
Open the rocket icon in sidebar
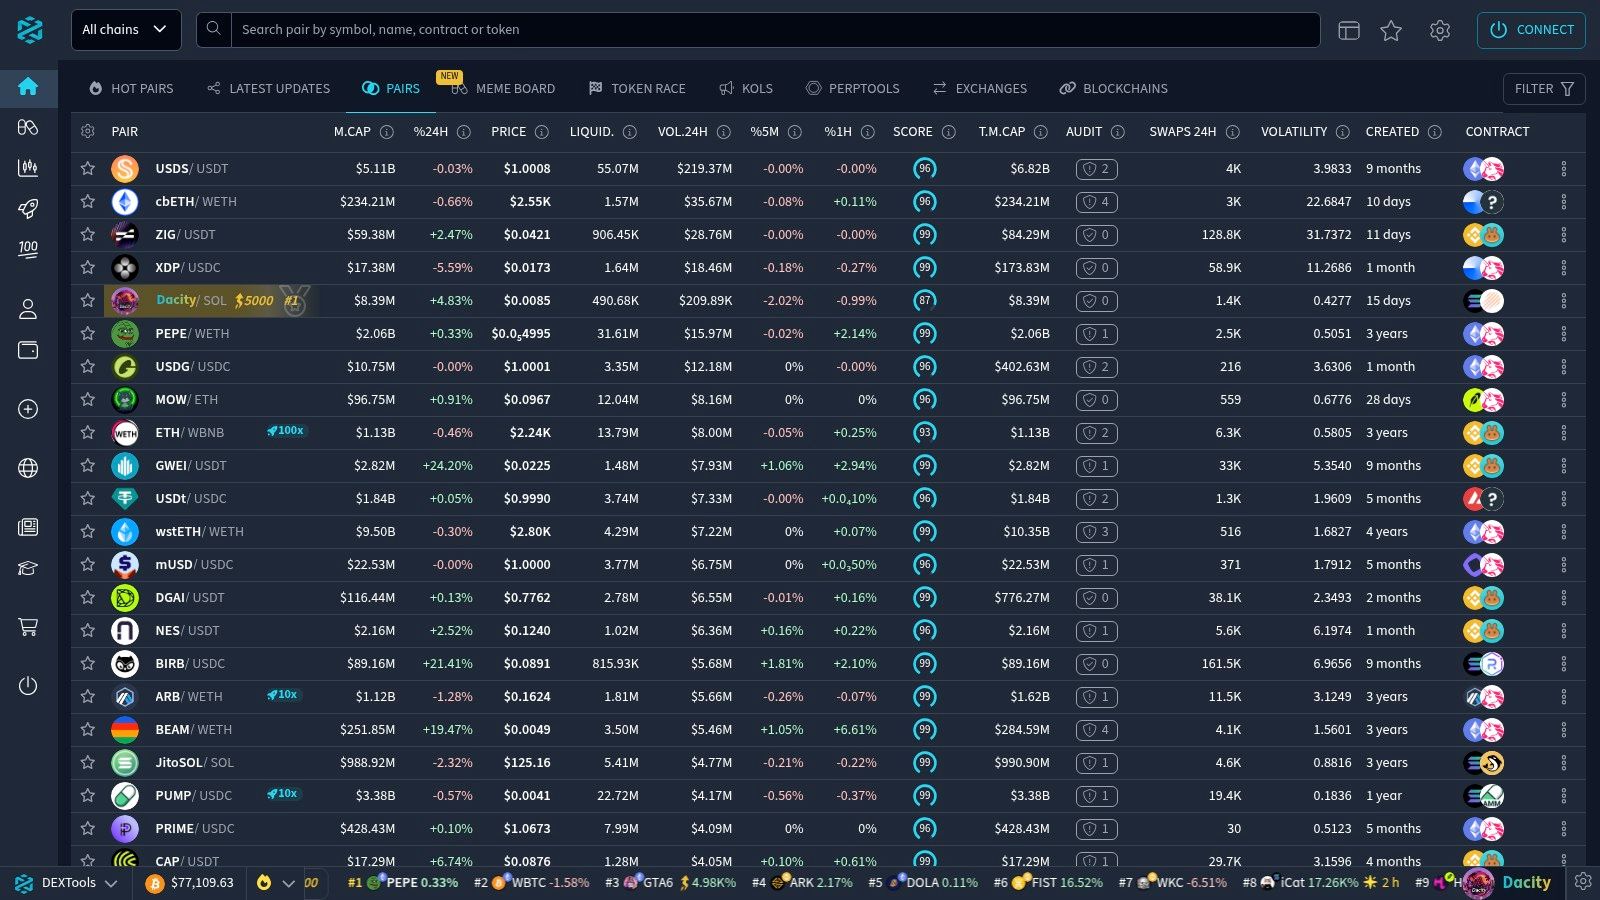[28, 208]
